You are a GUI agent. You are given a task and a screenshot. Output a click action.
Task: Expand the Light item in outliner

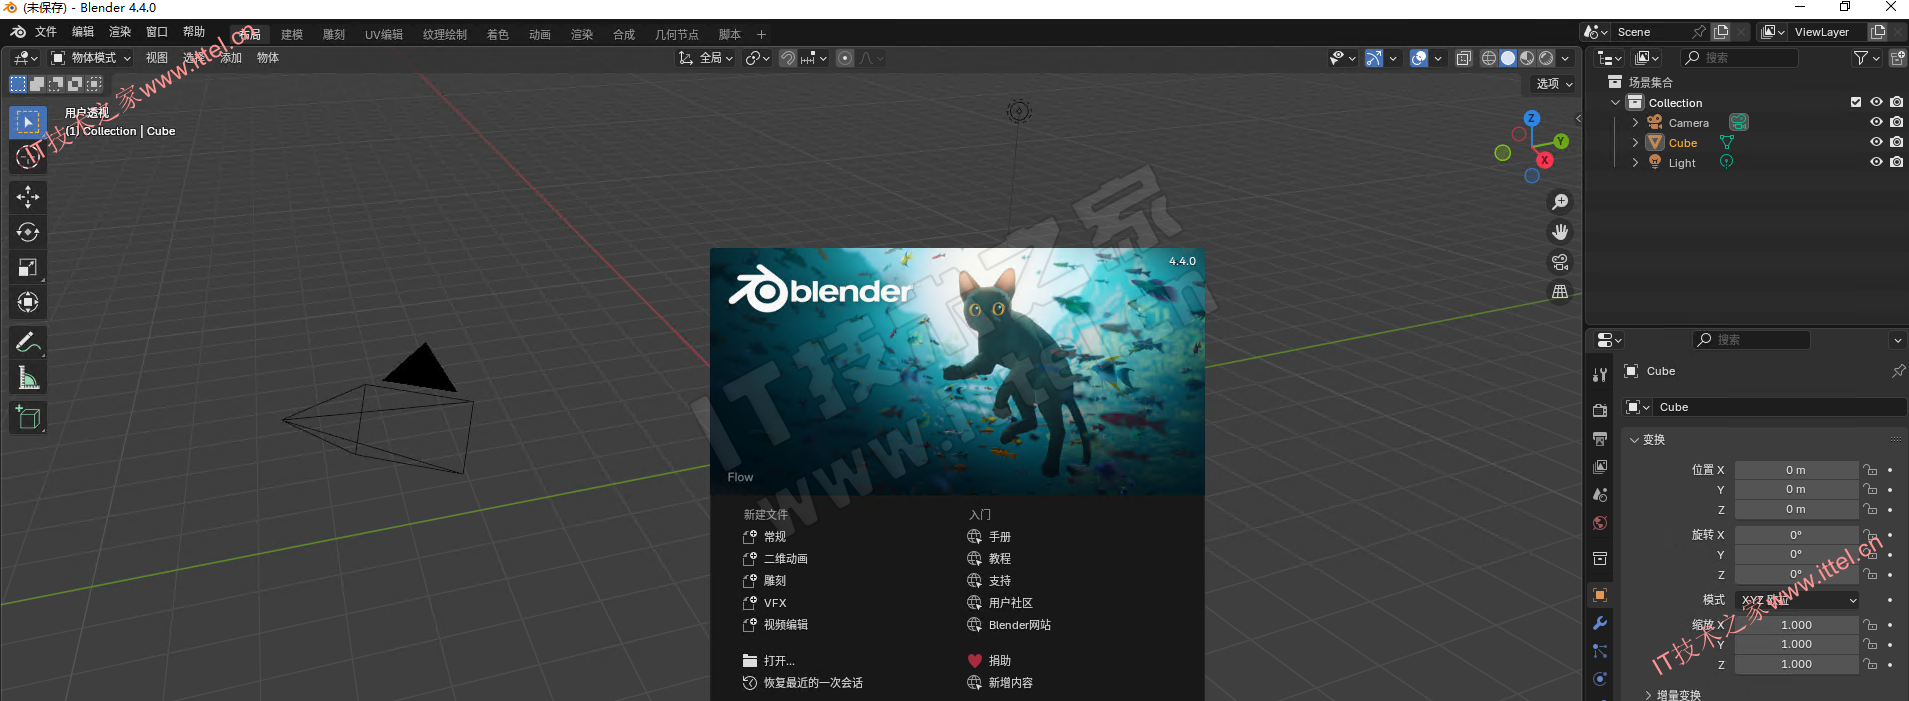1635,163
